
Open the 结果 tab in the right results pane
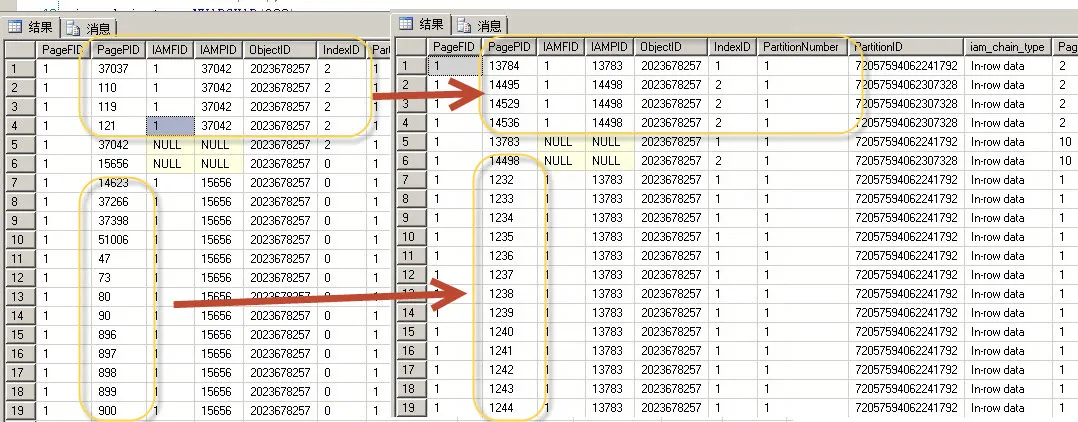click(421, 25)
